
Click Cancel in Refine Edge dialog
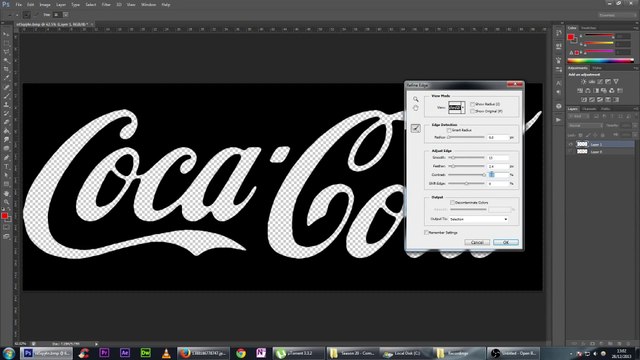(477, 242)
